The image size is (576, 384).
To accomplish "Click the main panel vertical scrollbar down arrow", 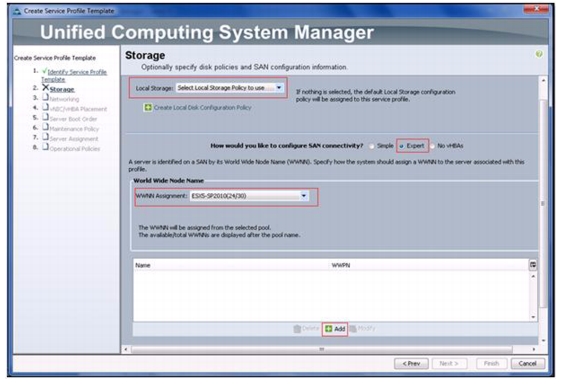I will pos(544,341).
